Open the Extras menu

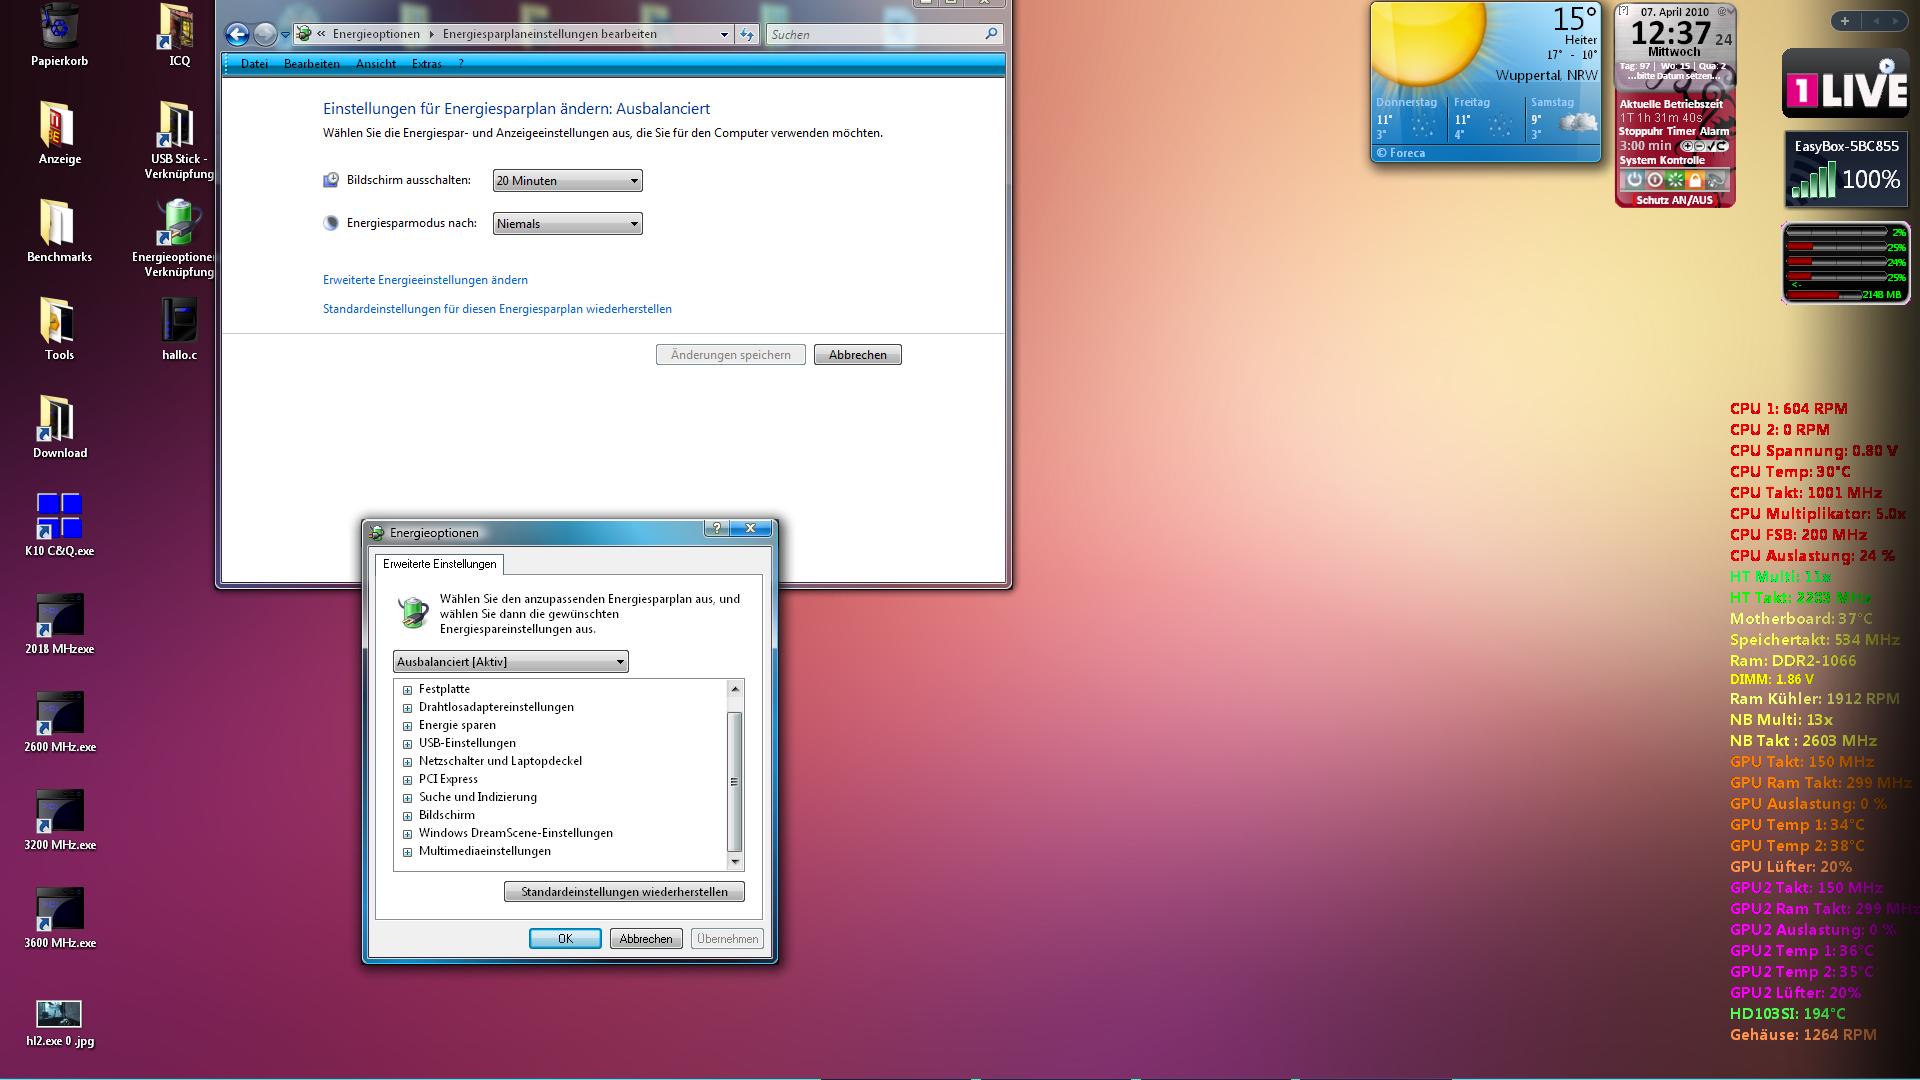426,64
